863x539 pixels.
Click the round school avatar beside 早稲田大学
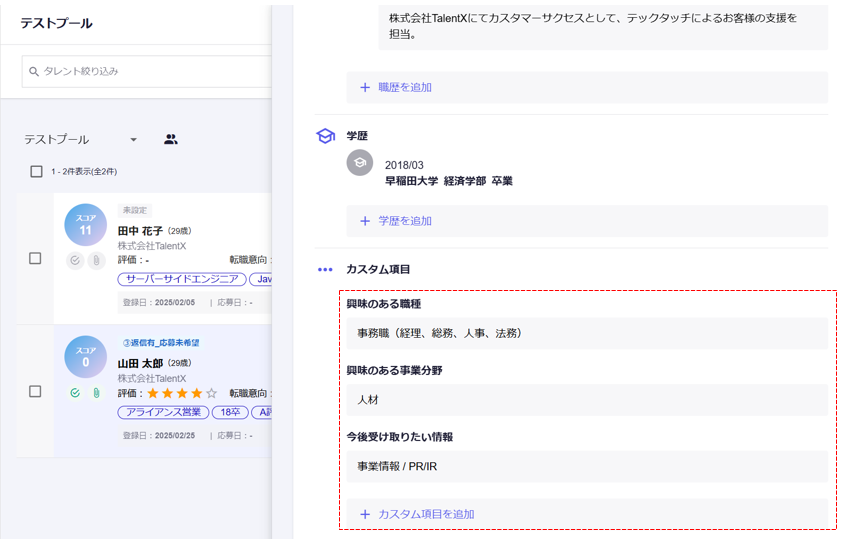coord(360,163)
